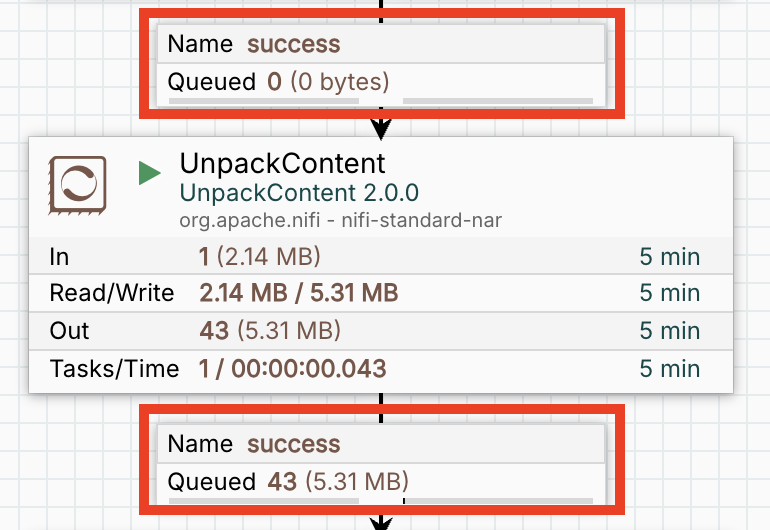Viewport: 770px width, 530px height.
Task: Click the Read/Write 2.14 MB / 5.31 MB value
Action: [x=299, y=293]
